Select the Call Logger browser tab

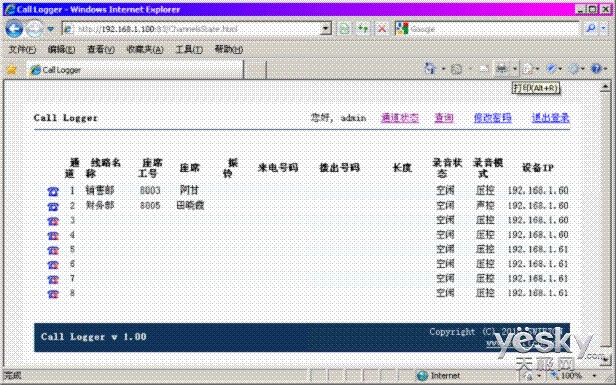click(x=136, y=70)
